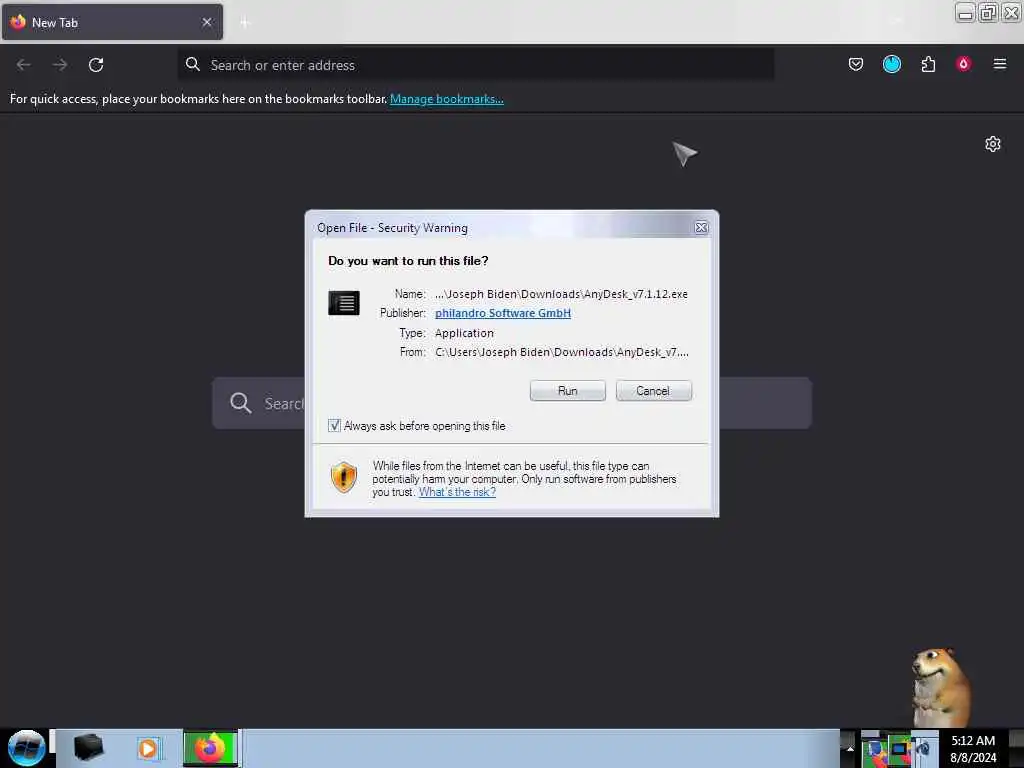Open the Pocket save icon

pos(856,64)
